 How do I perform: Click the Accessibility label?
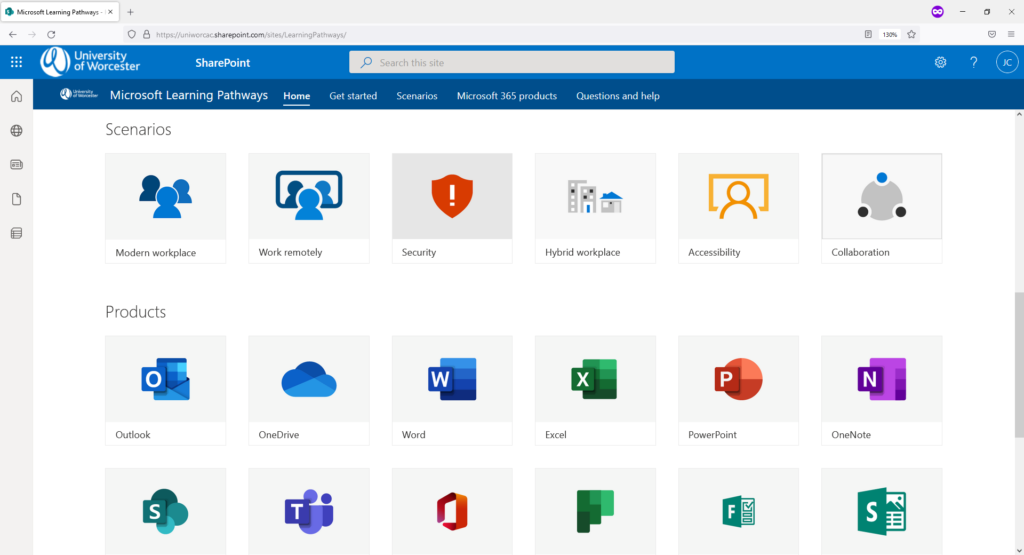click(x=714, y=252)
